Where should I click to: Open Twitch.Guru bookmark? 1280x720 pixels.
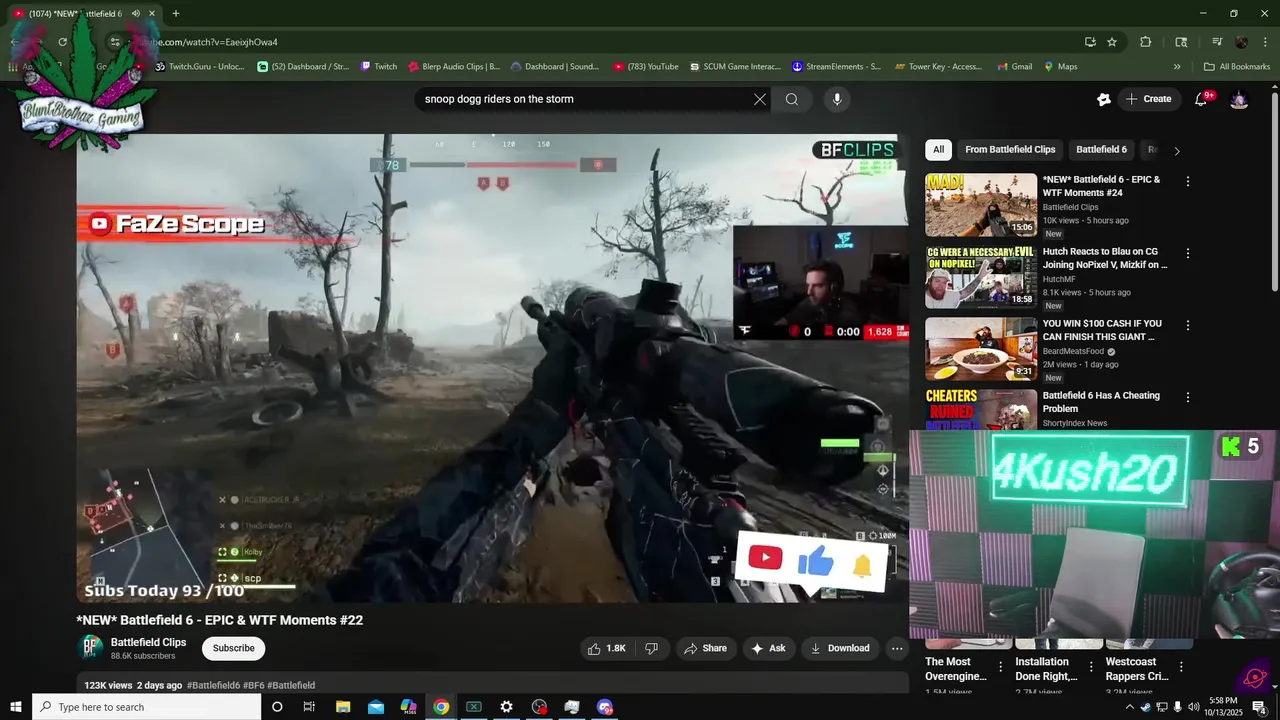(x=199, y=67)
